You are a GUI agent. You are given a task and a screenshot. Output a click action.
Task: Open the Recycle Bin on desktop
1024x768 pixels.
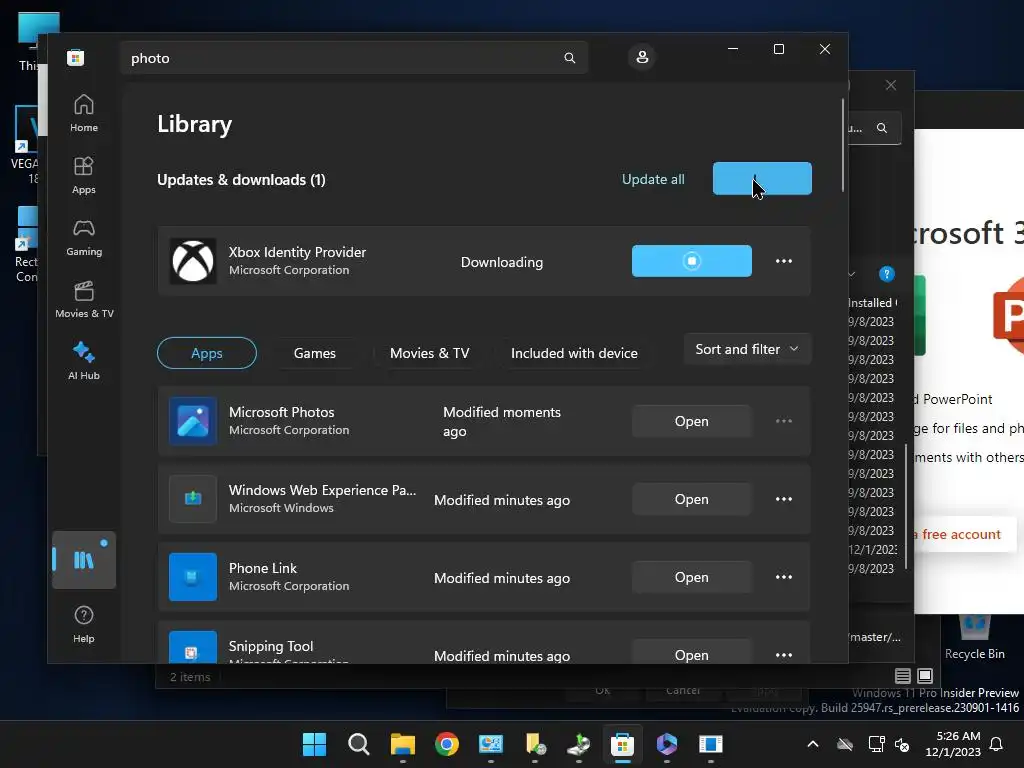point(974,637)
